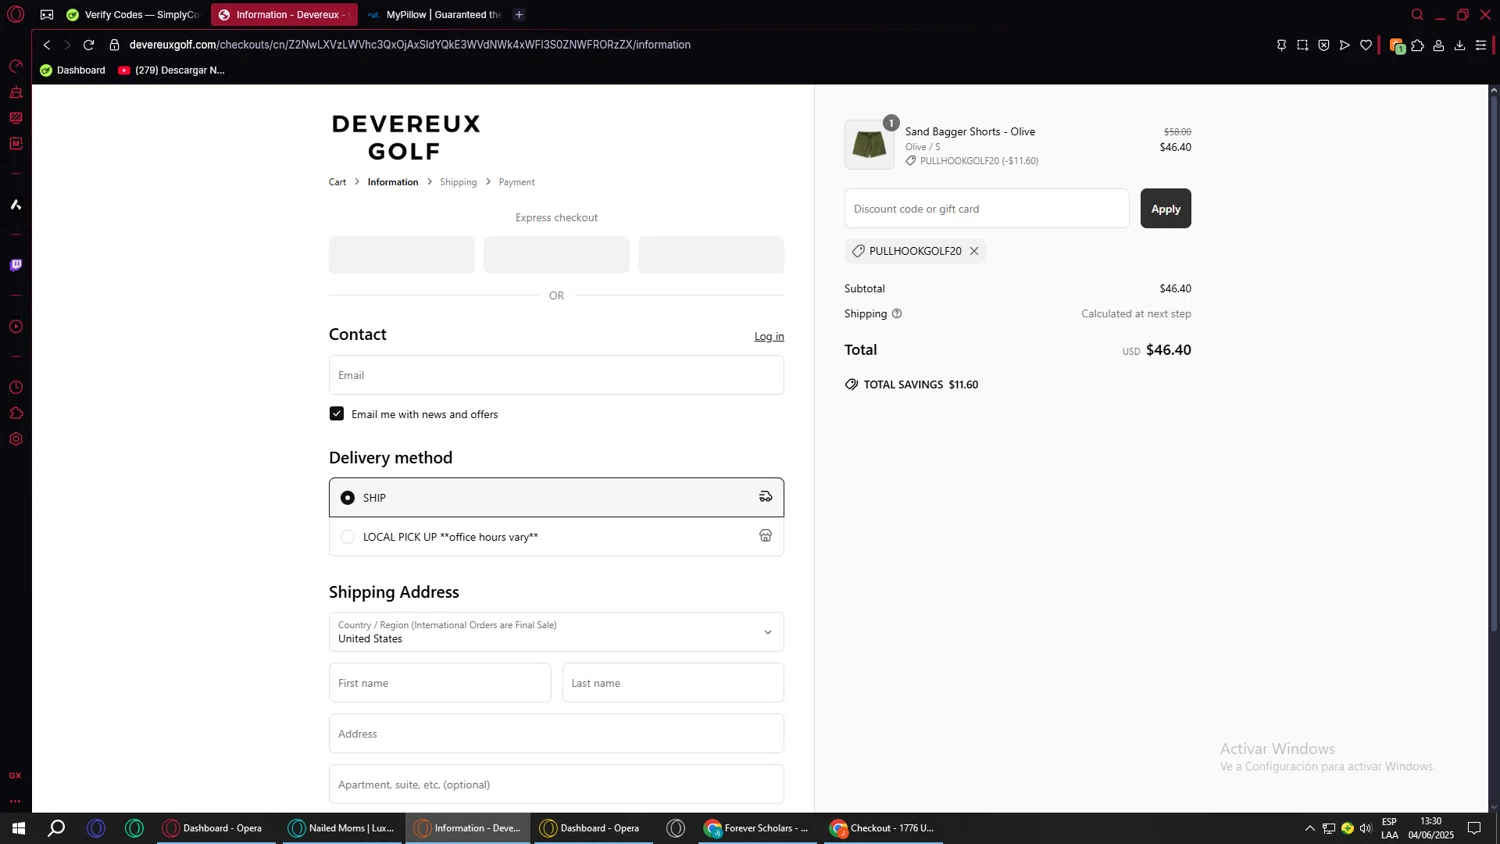Open the sidebar player icon
Screen dimensions: 1500x844
16,327
